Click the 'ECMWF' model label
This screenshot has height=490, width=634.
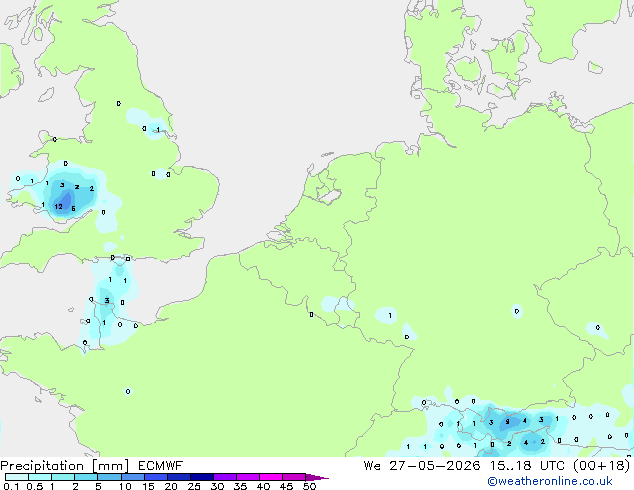(161, 466)
